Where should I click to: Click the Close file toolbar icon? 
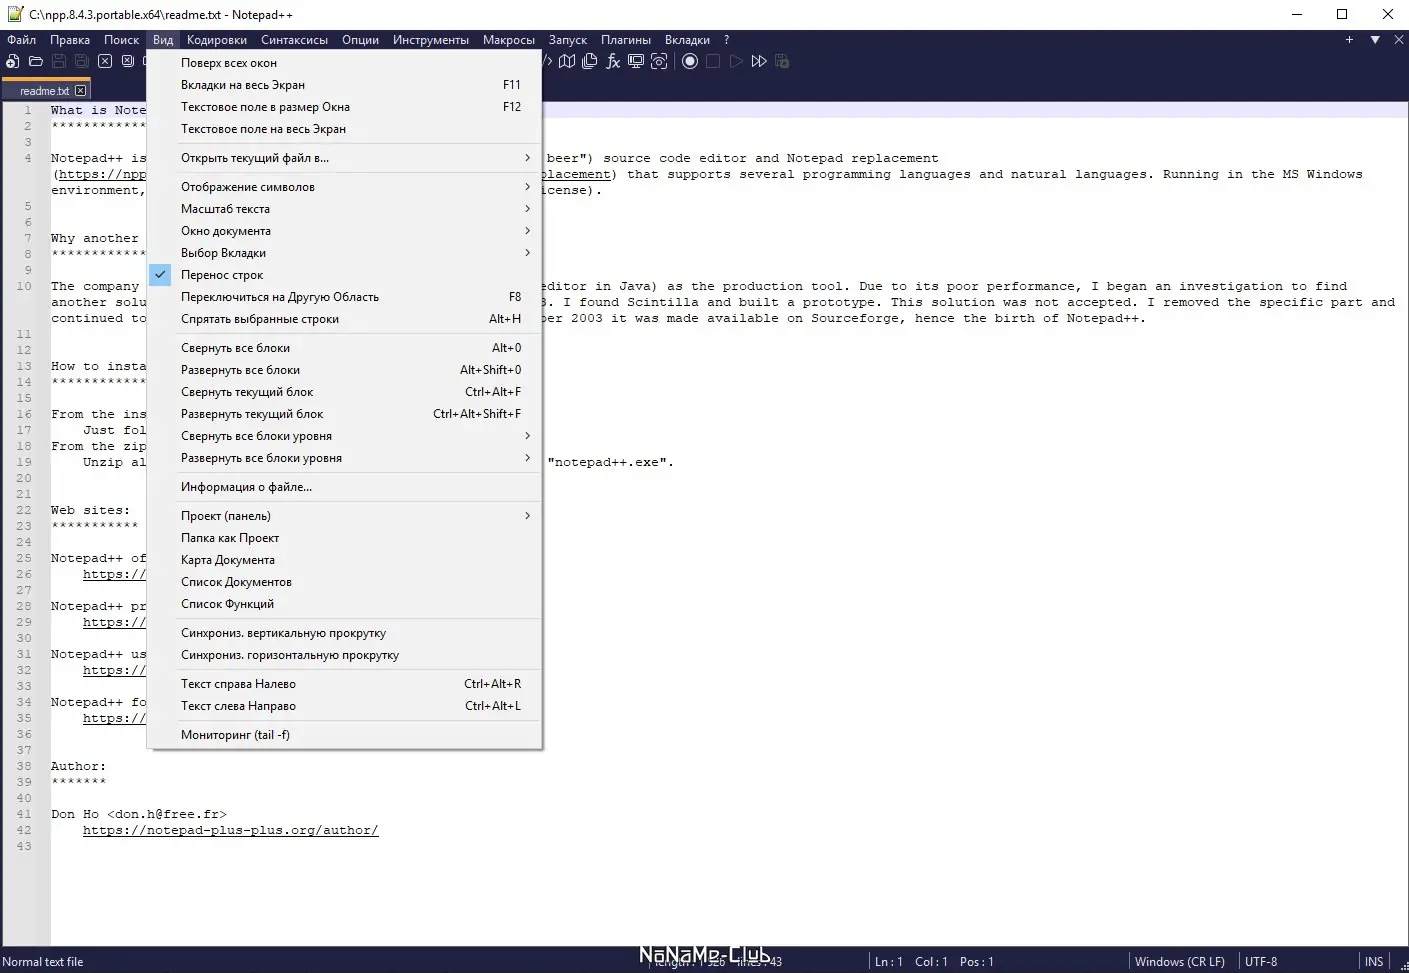pos(105,61)
